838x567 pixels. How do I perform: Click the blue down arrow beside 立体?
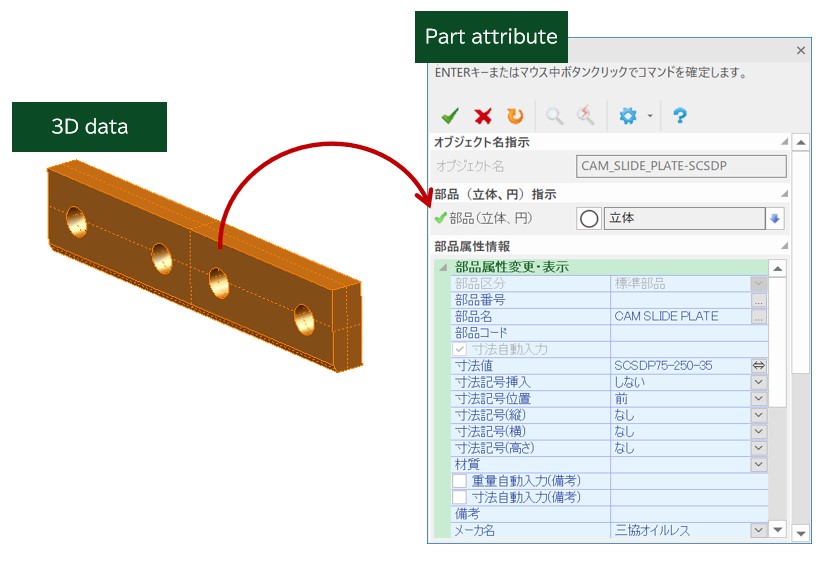pos(776,219)
